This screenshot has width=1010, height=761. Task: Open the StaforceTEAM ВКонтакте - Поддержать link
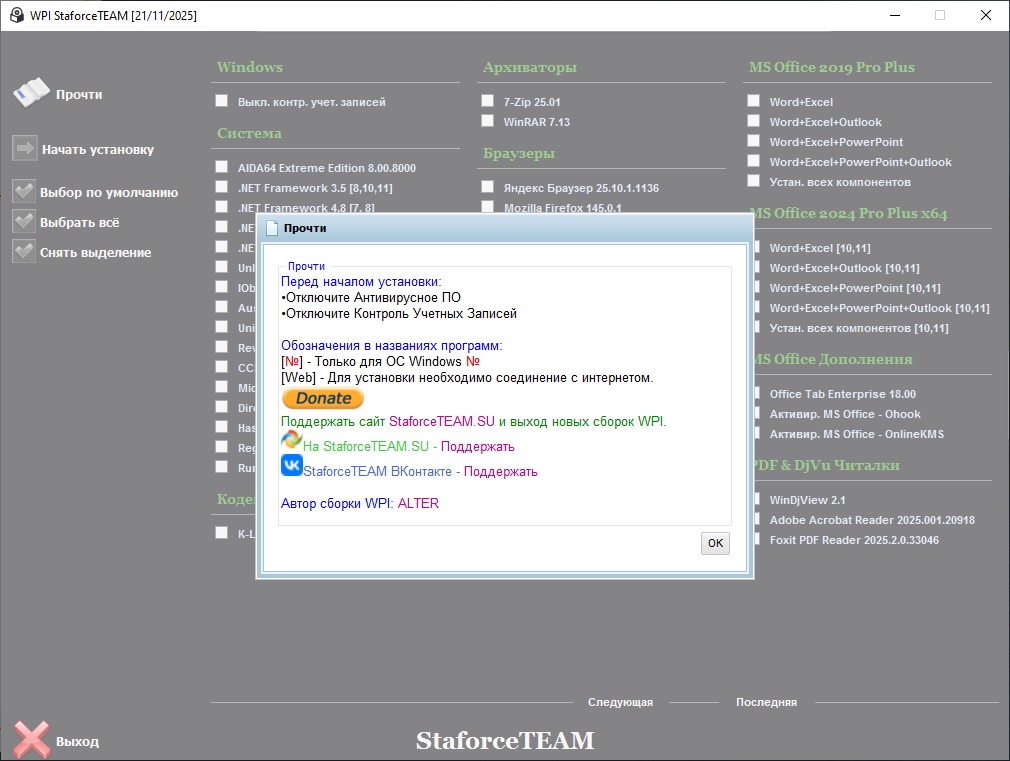(x=420, y=472)
